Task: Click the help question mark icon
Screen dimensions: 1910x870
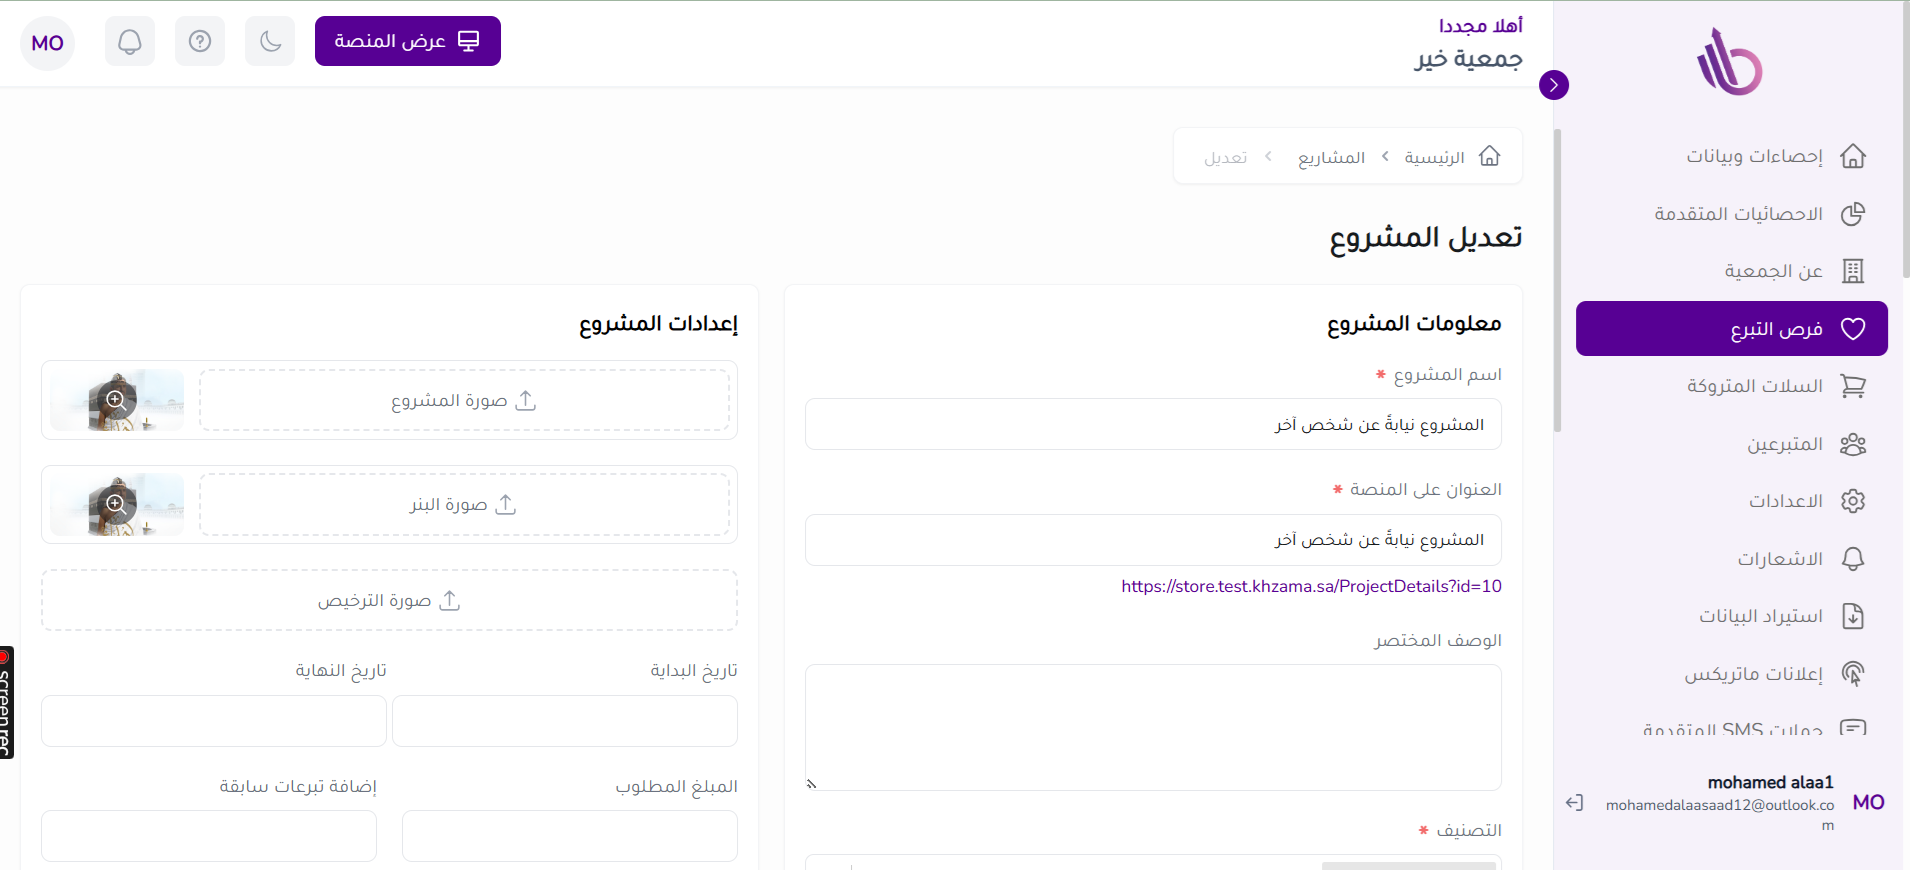Action: (x=200, y=41)
